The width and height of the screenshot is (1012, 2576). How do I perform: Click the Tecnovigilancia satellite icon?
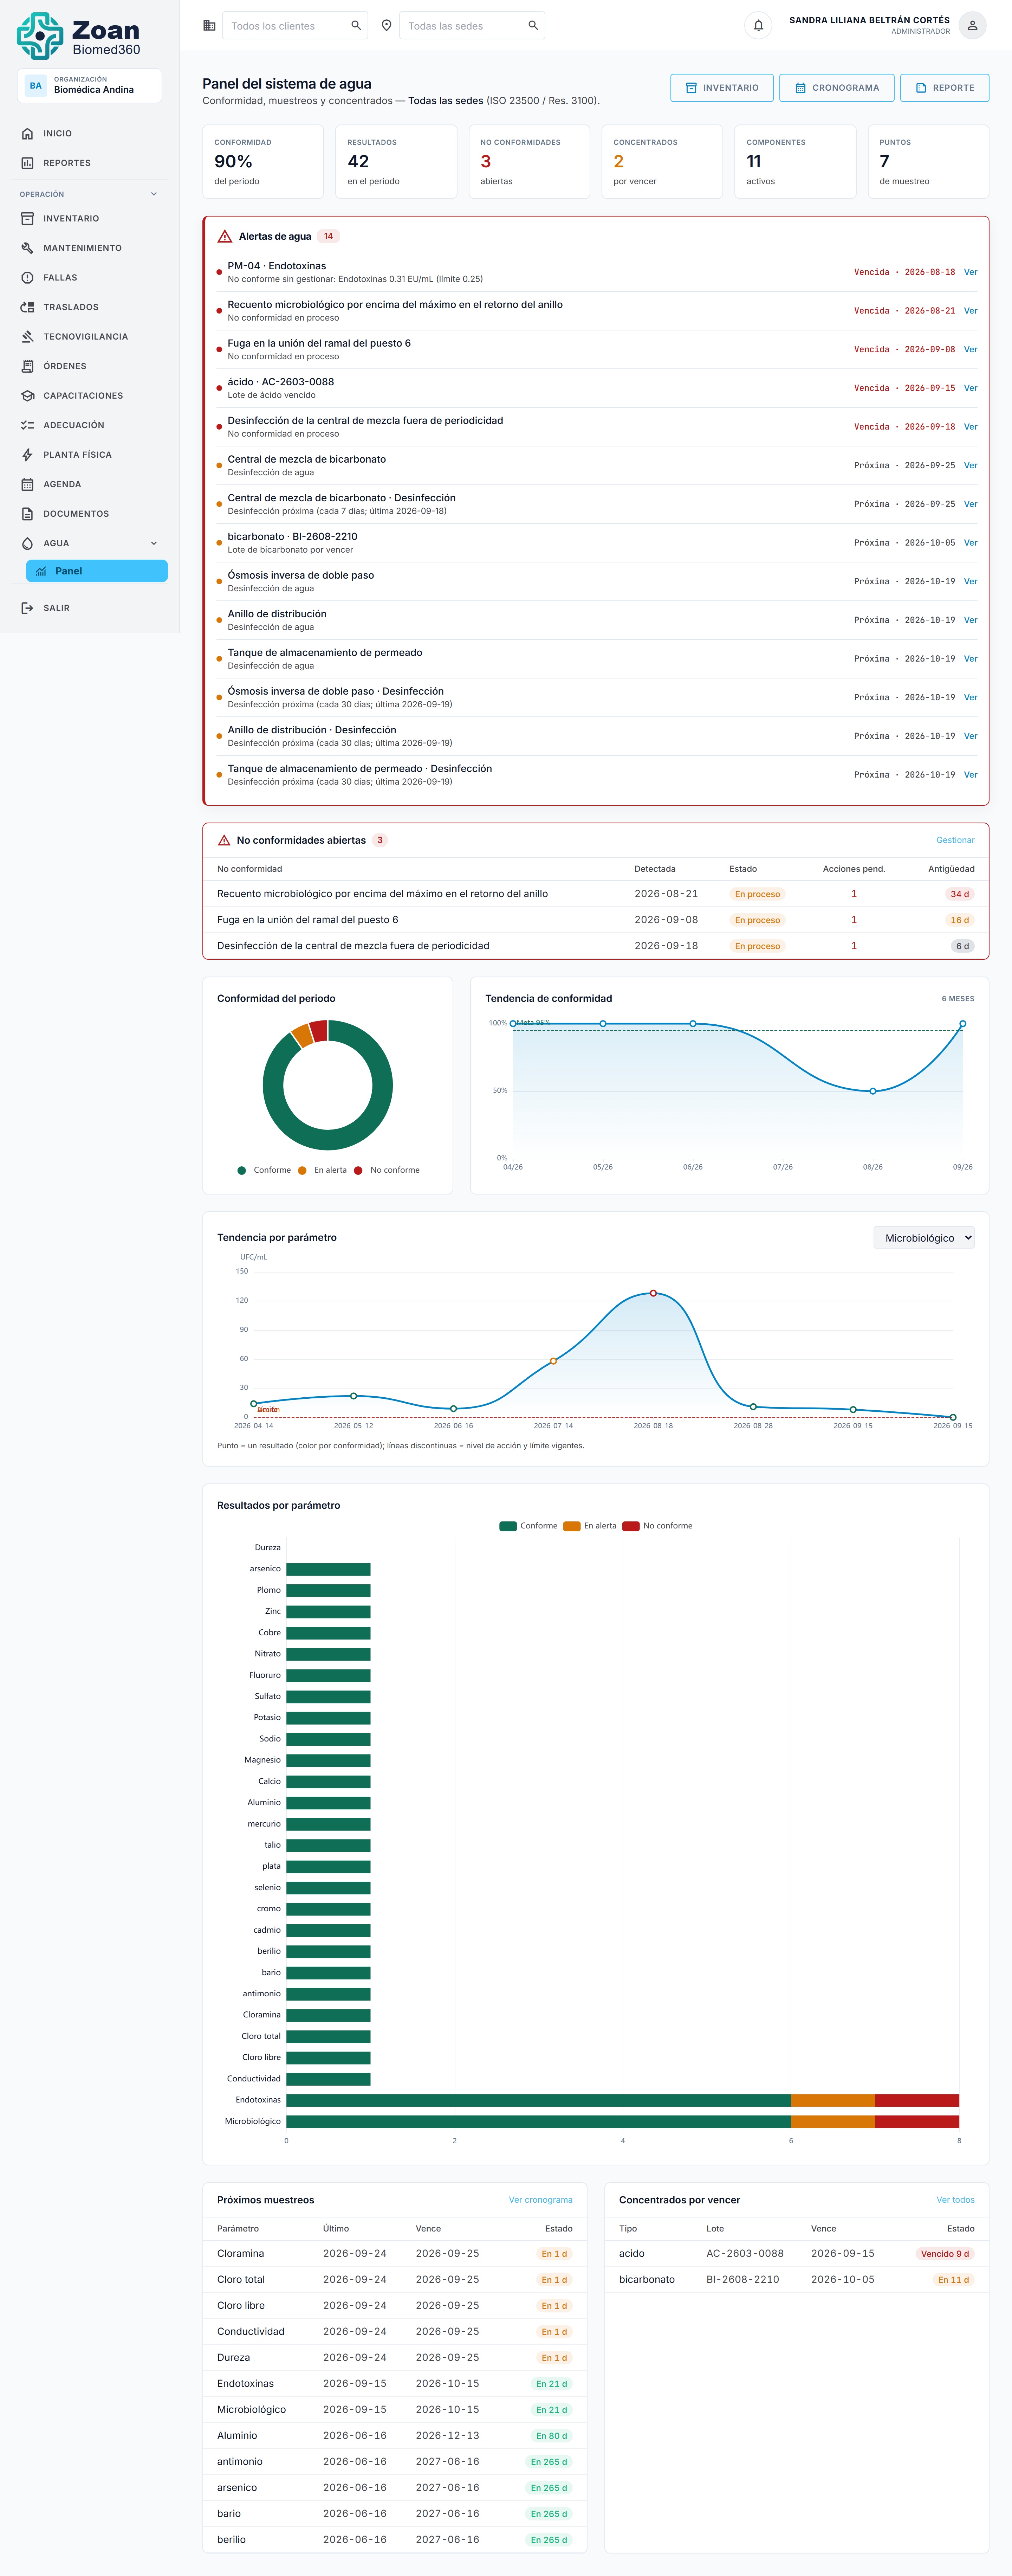(x=27, y=337)
